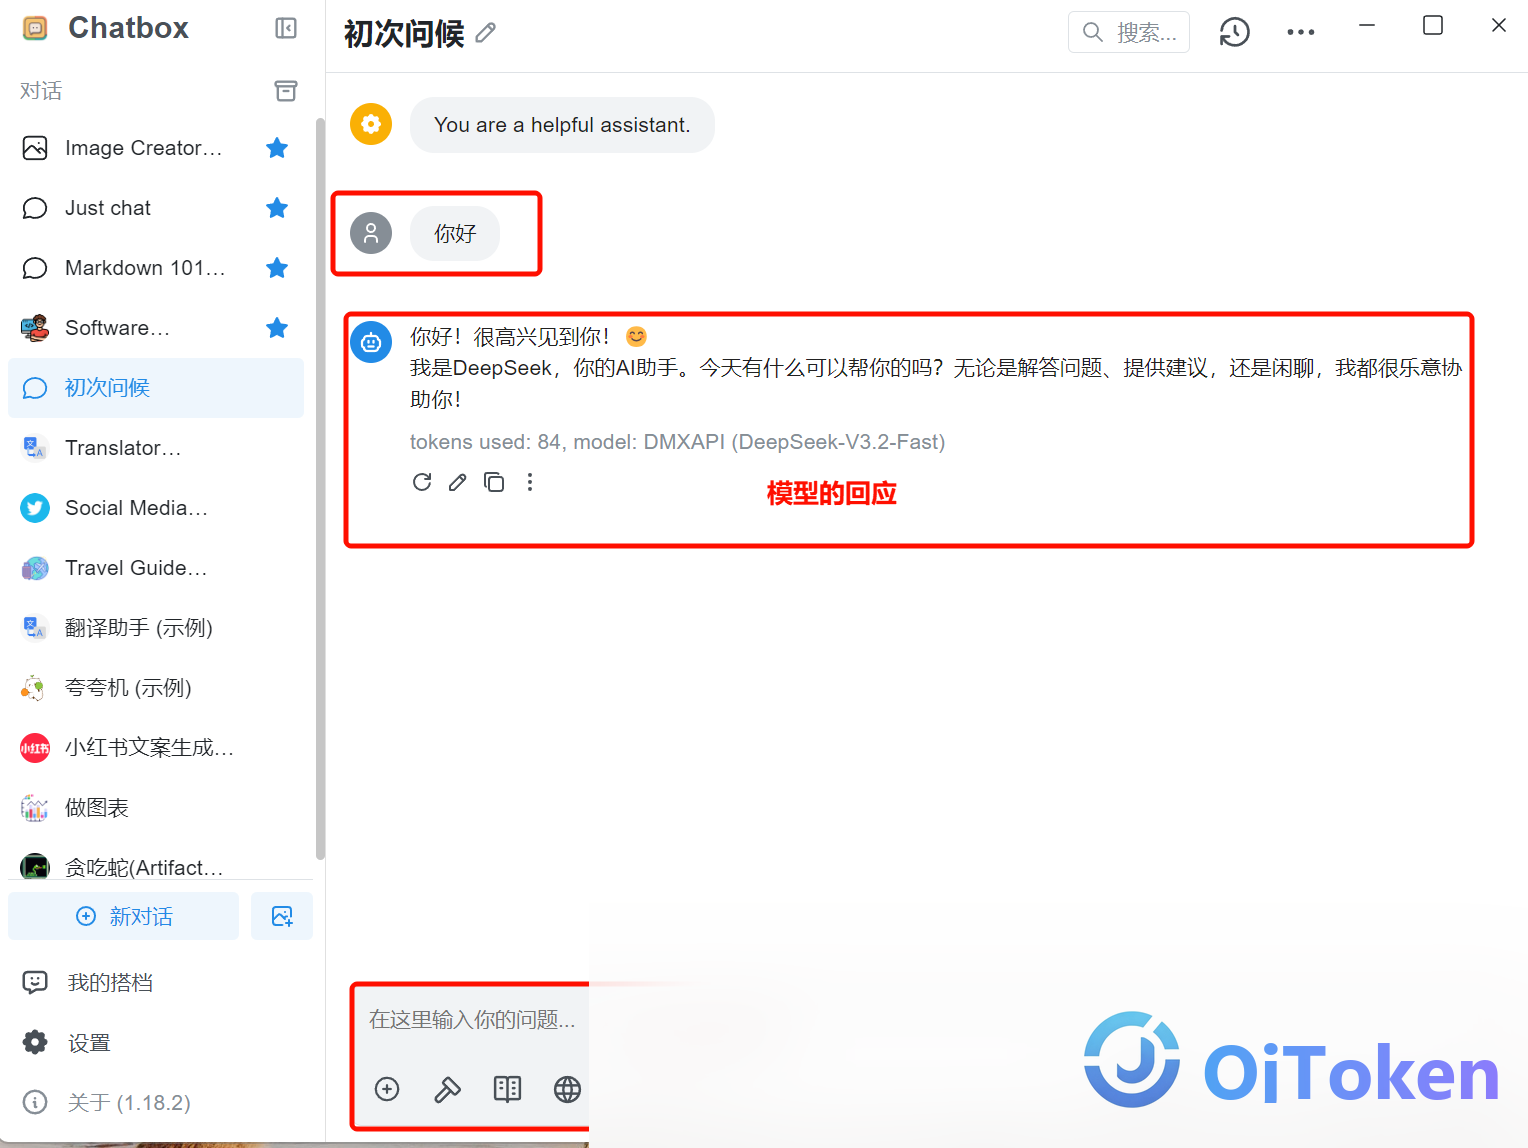Toggle the globe web search icon
The image size is (1528, 1148).
click(567, 1089)
